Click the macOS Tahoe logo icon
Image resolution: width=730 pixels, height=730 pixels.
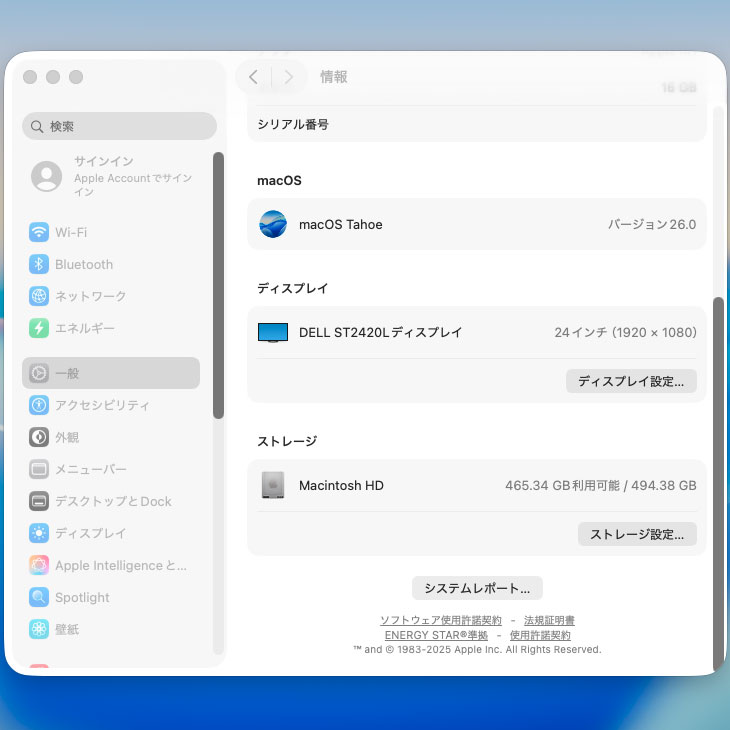(x=273, y=224)
